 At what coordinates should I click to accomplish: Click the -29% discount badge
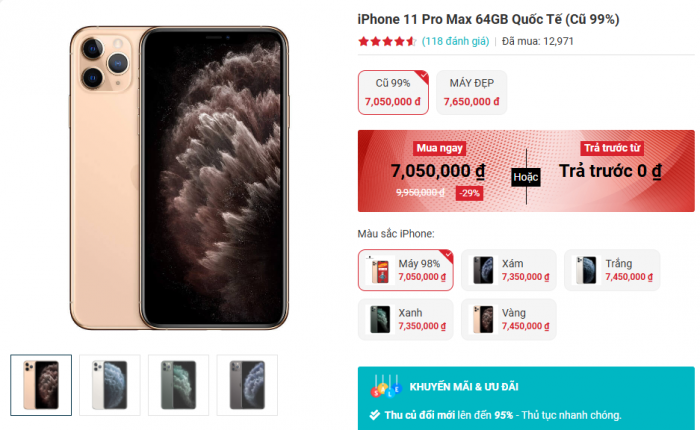(469, 193)
